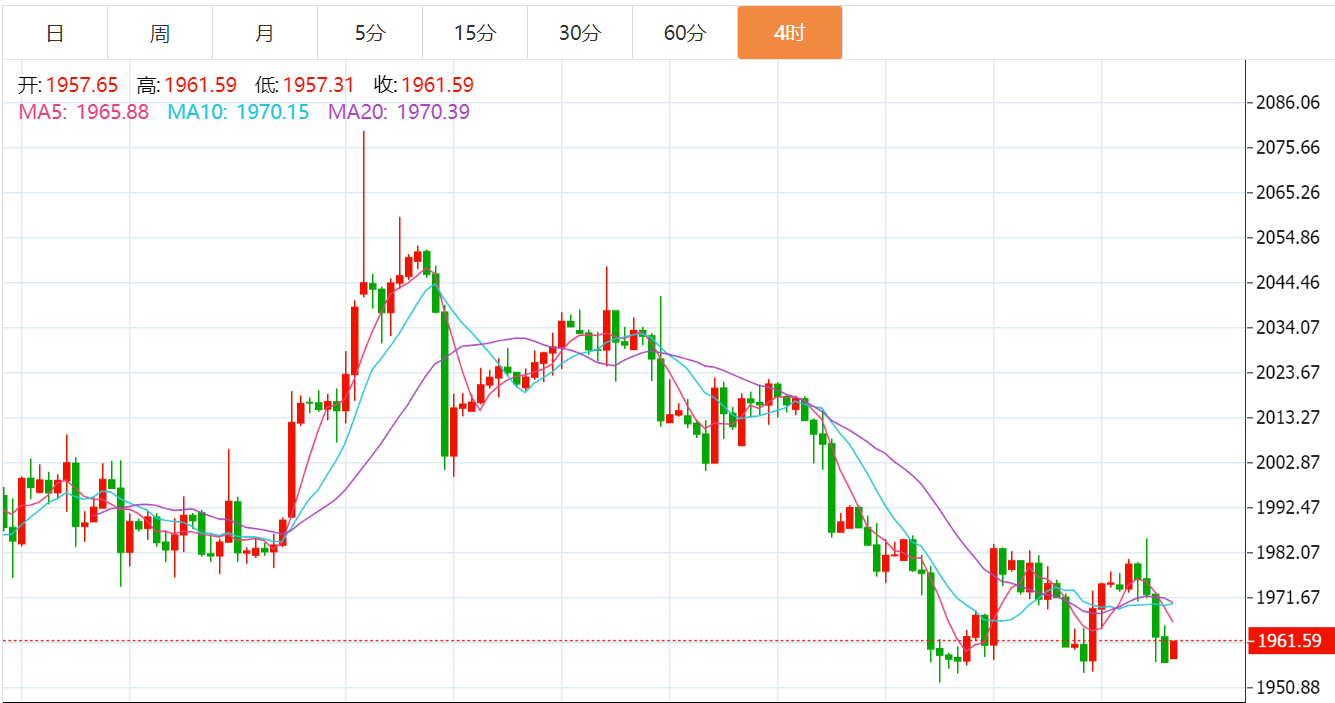Click the 2054.86 price axis label
Screen dimensions: 1335x703
click(1289, 237)
